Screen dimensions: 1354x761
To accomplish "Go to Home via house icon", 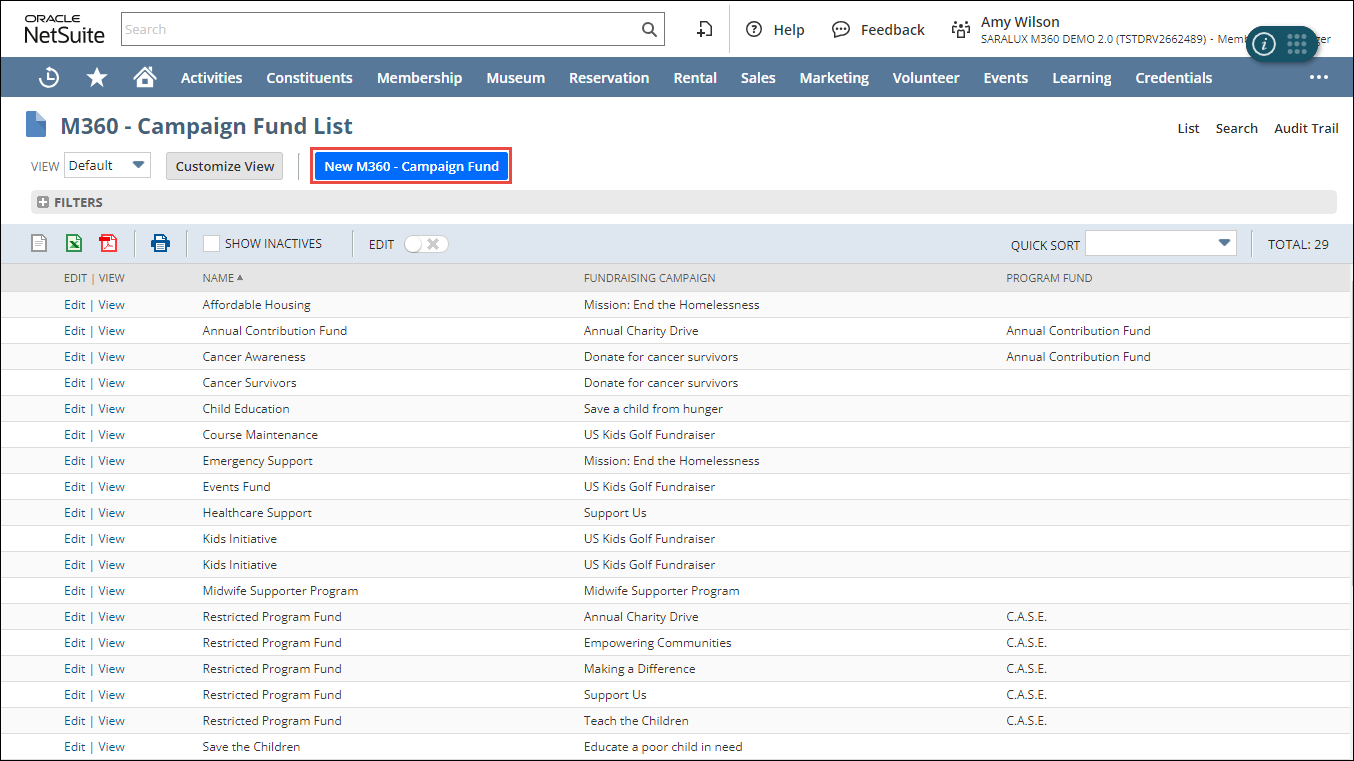I will coord(145,78).
